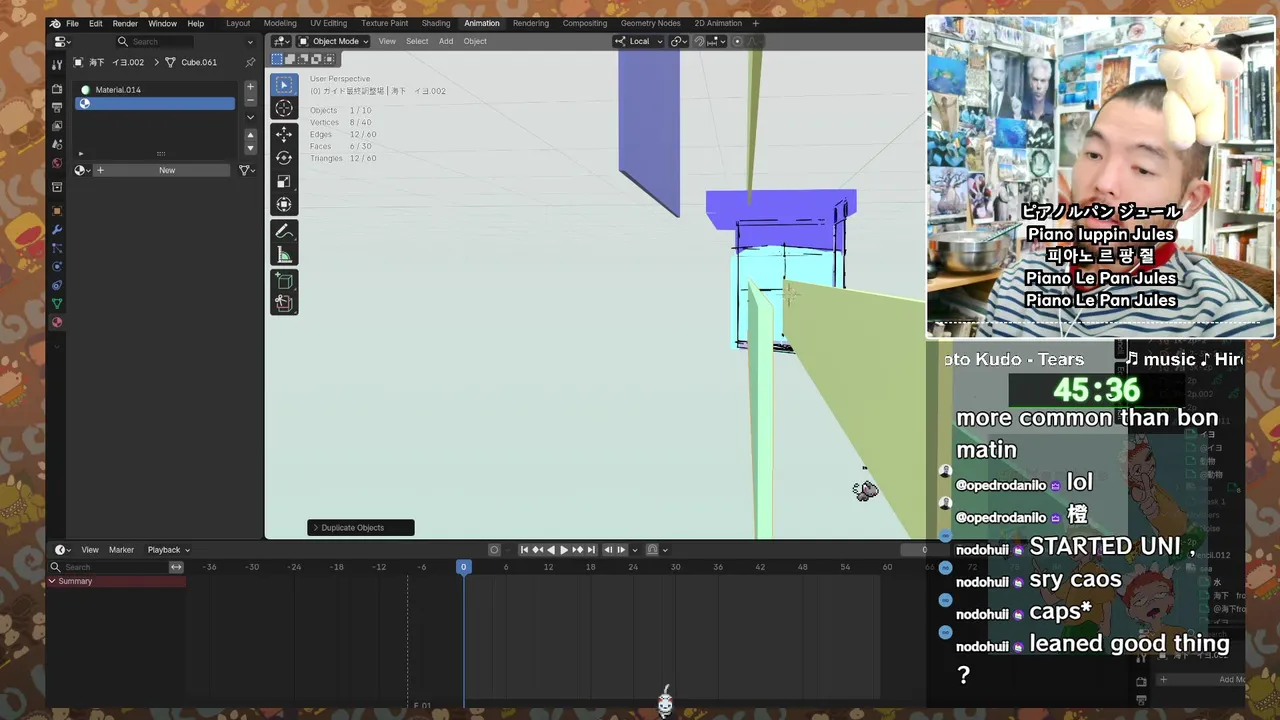The height and width of the screenshot is (720, 1280).
Task: Select the Annotate tool
Action: tap(284, 231)
